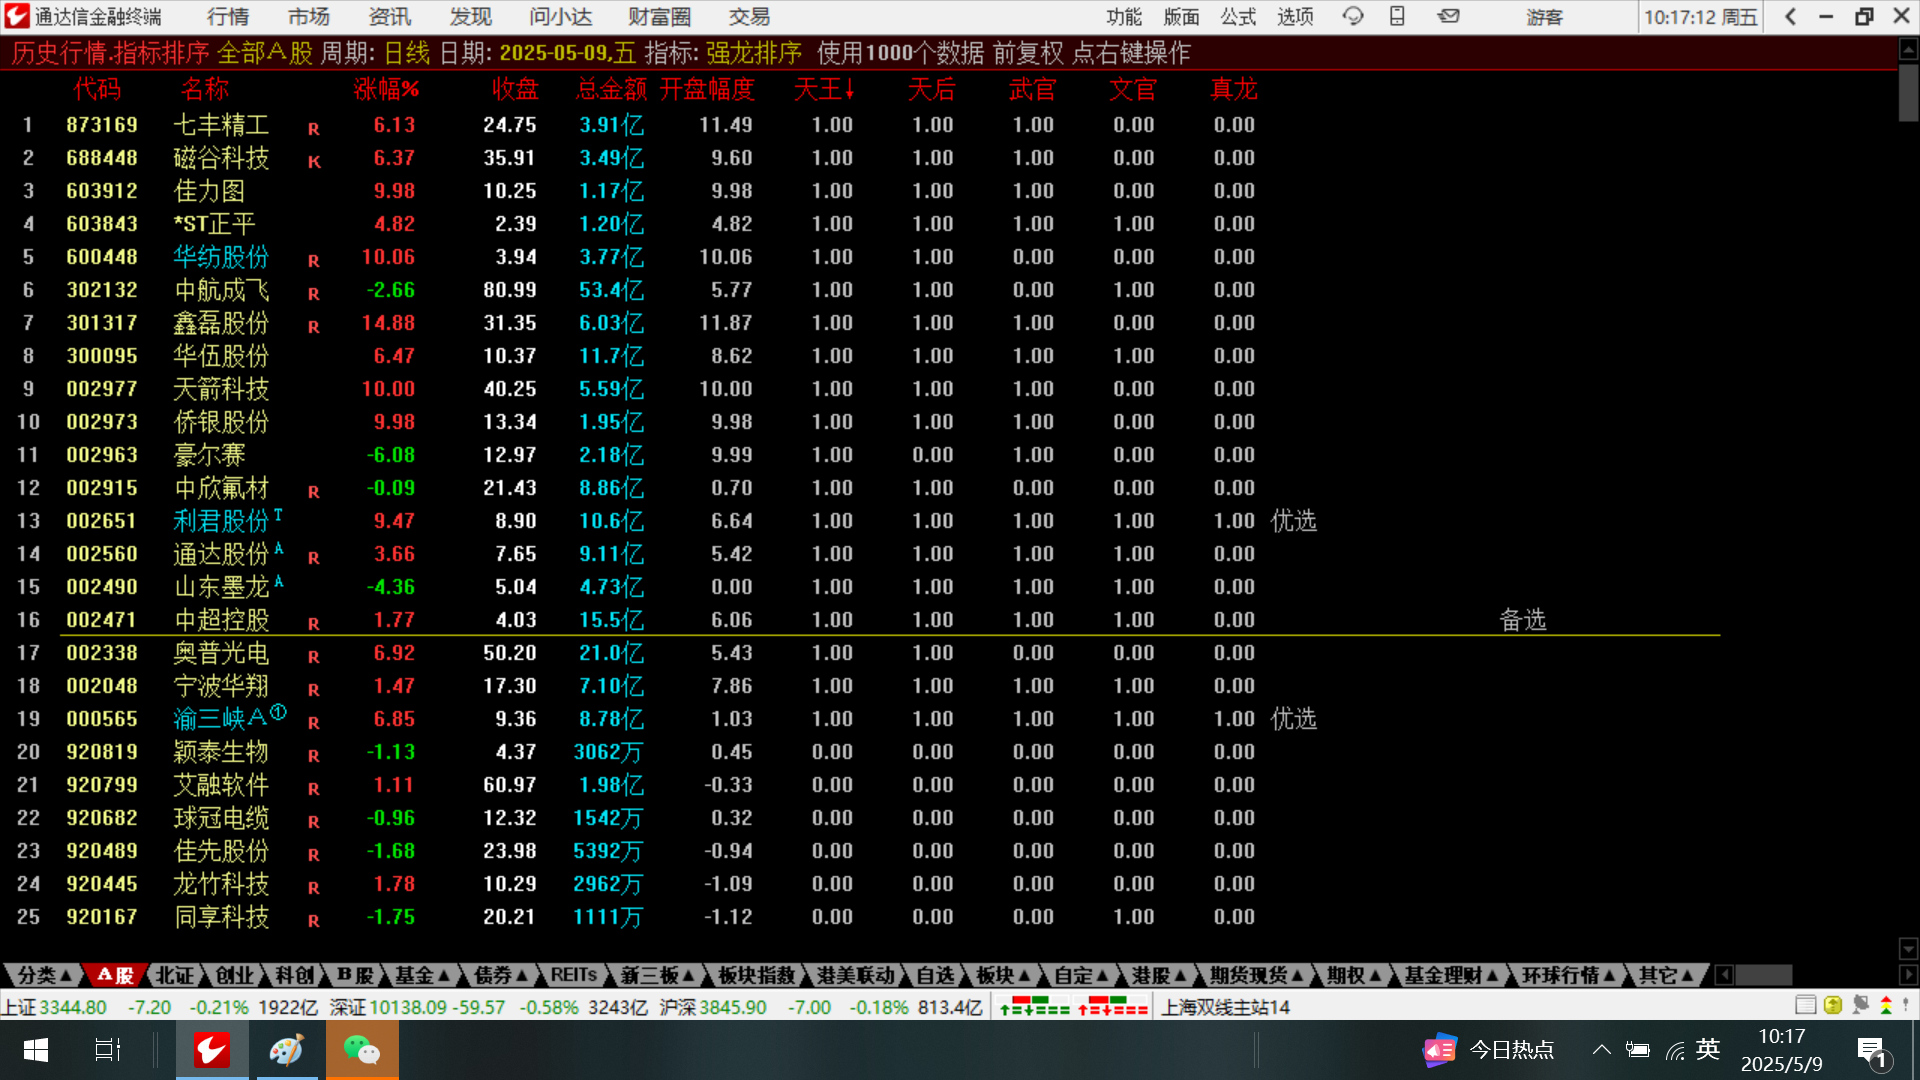Toggle sort on 总金额 column header
This screenshot has height=1080, width=1920.
pyautogui.click(x=611, y=90)
